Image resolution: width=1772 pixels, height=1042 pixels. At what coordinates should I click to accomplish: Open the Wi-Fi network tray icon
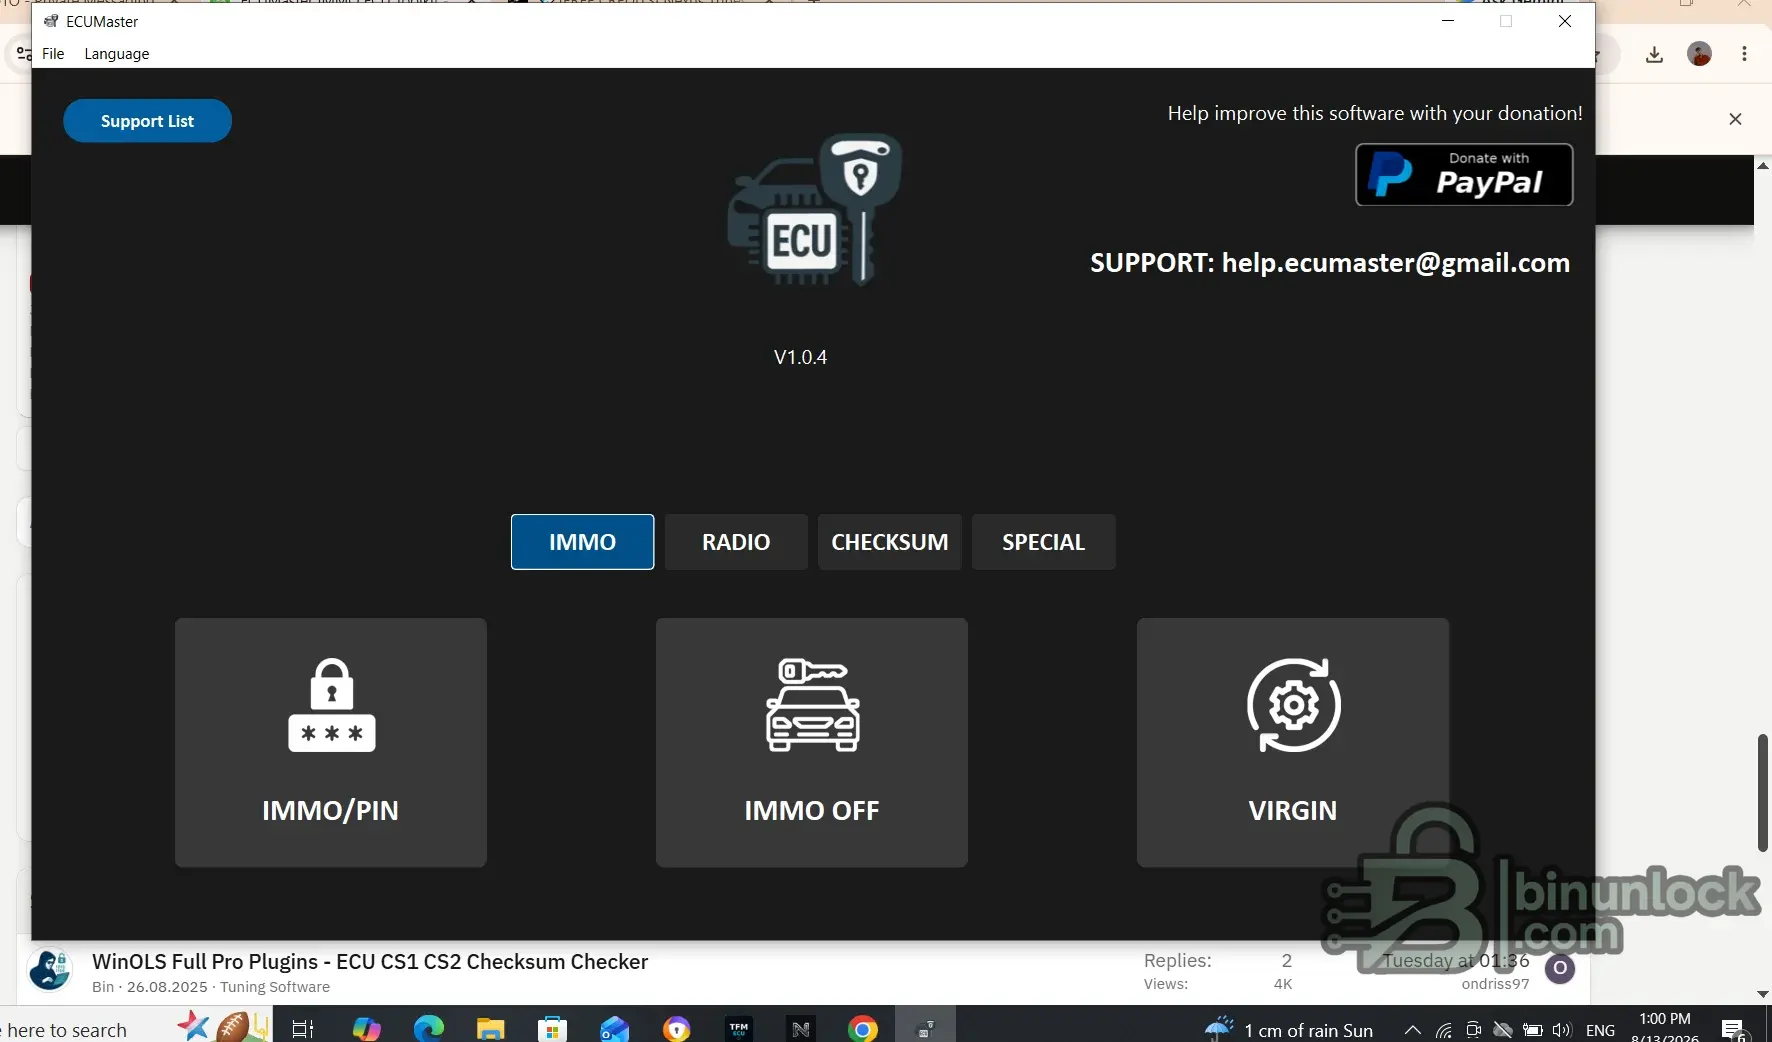point(1444,1030)
